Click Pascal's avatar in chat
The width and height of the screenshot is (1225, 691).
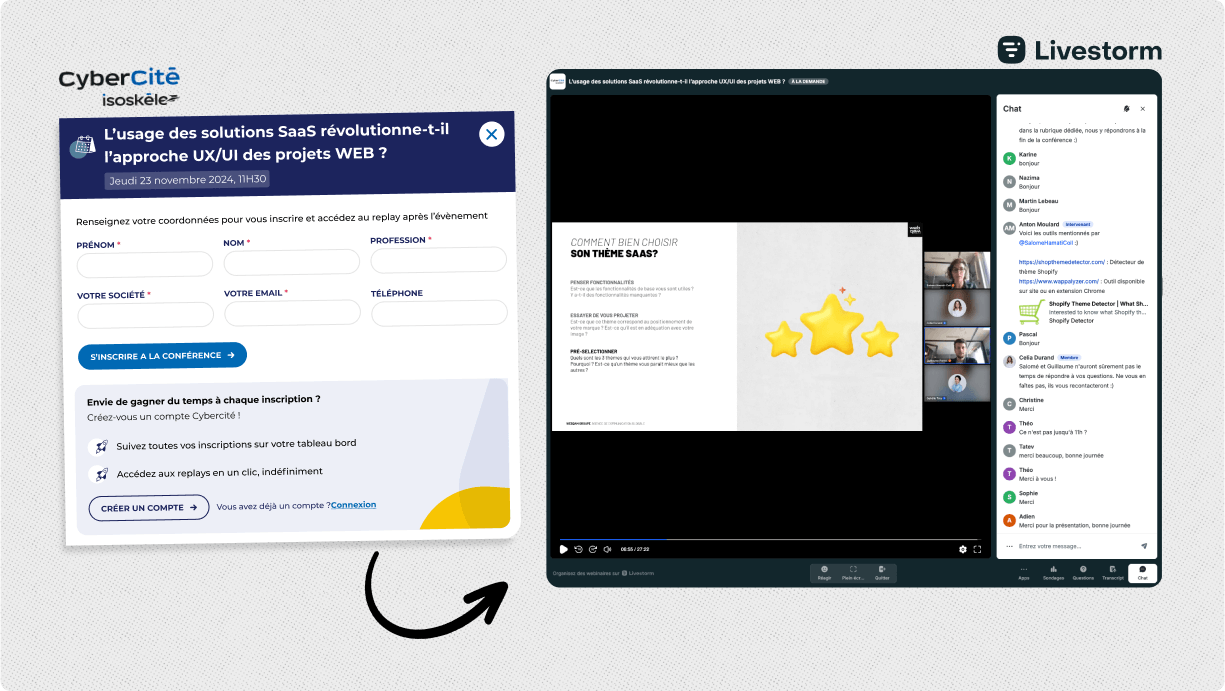point(1009,338)
